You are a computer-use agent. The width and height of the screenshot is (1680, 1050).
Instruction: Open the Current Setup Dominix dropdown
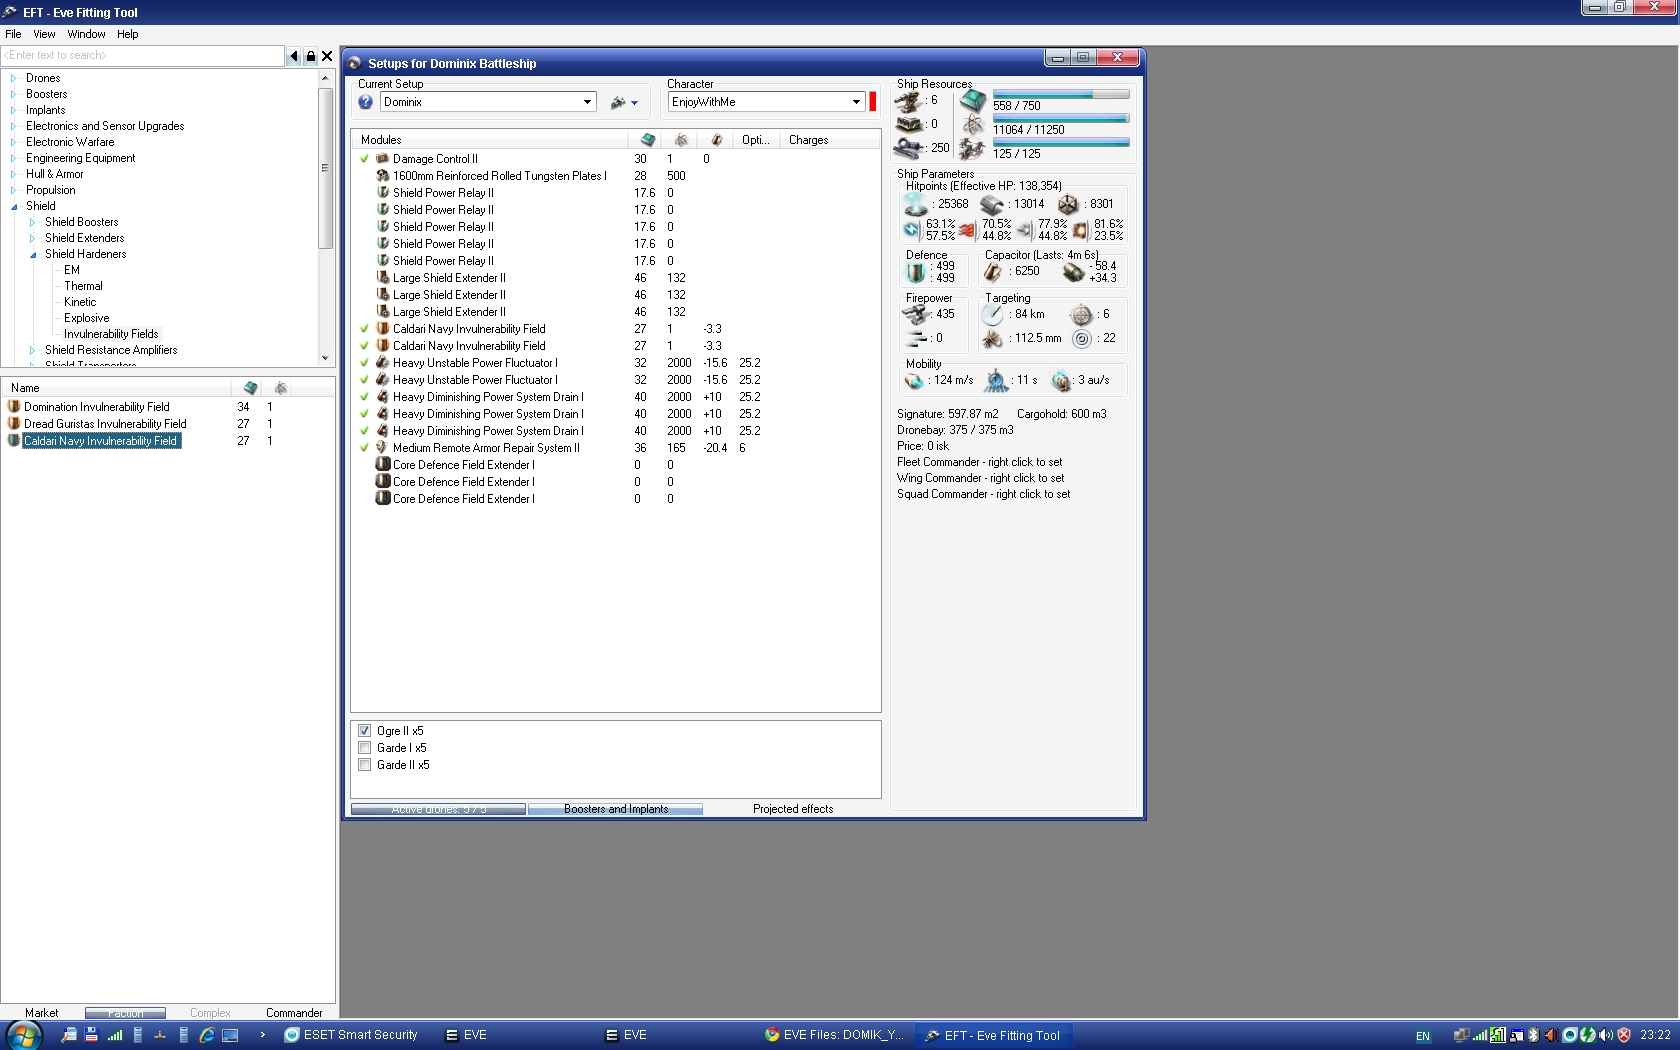pos(488,102)
